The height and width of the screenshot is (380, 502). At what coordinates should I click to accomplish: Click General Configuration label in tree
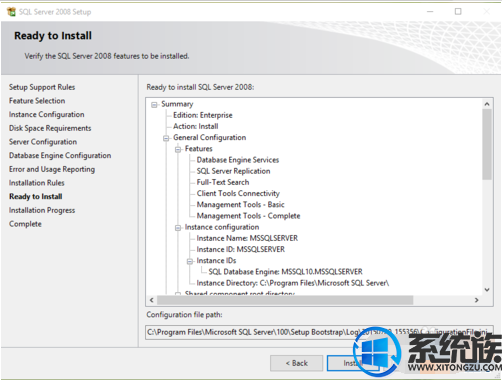(x=209, y=137)
